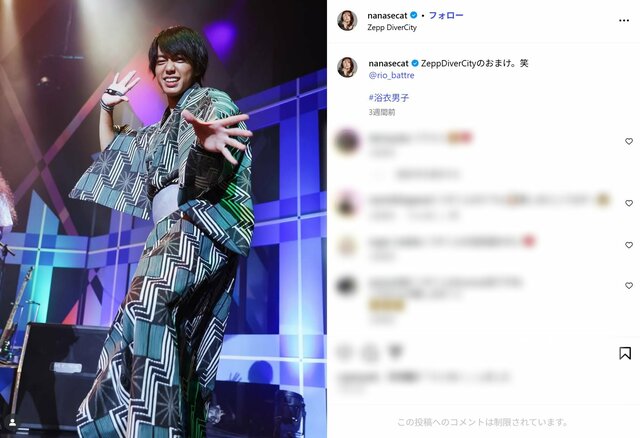Like the third comment with heart icon
This screenshot has height=438, width=640.
[x=629, y=245]
